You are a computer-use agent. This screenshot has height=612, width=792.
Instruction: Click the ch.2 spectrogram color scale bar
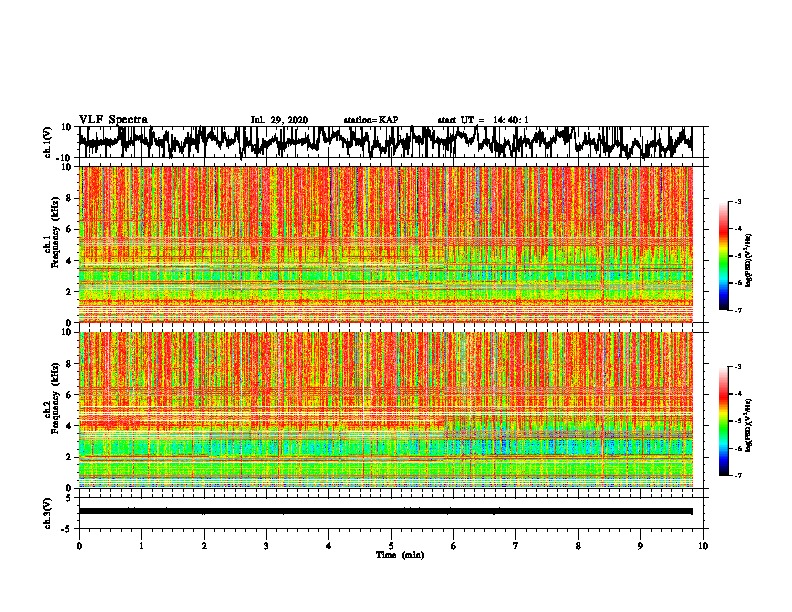click(724, 421)
